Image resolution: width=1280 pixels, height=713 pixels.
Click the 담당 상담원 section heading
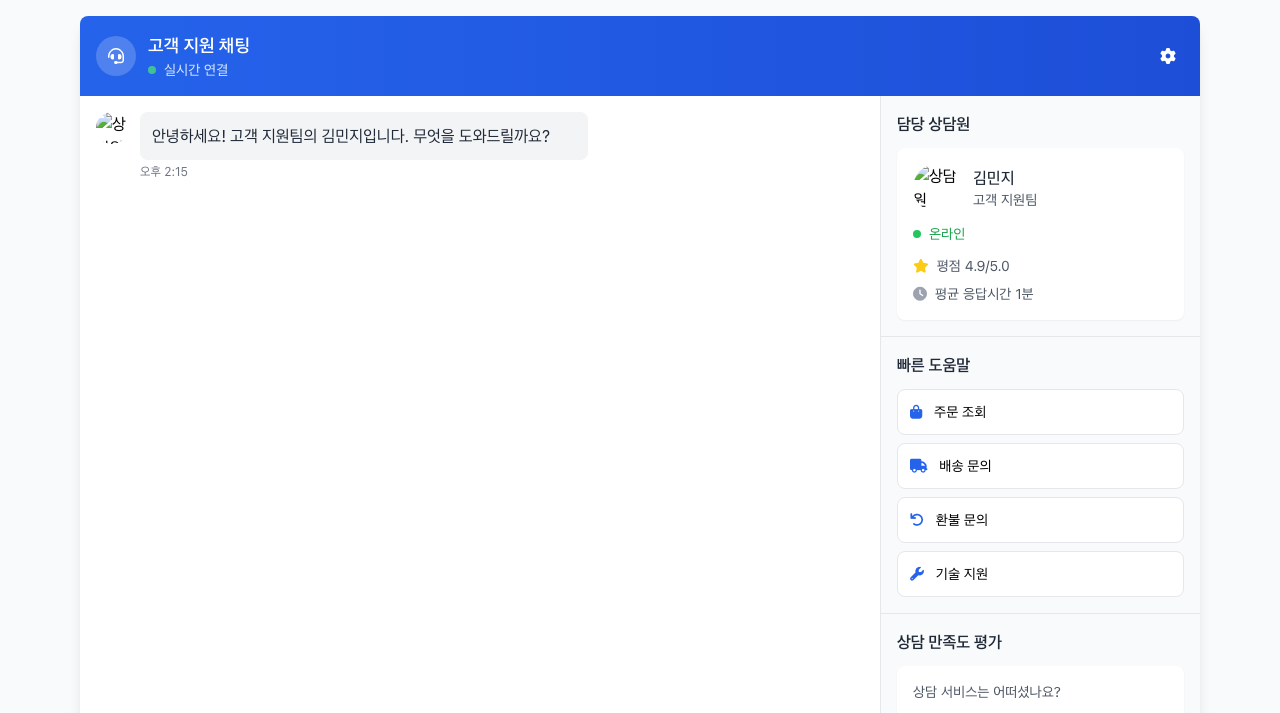[933, 124]
